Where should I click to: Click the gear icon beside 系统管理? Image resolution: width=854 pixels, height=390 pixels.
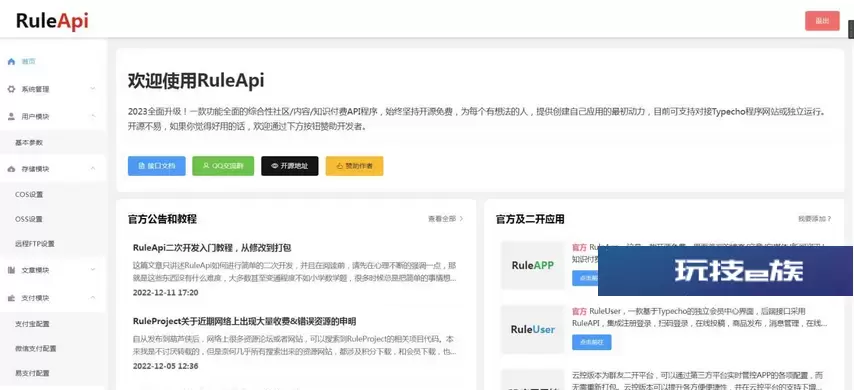tap(11, 89)
